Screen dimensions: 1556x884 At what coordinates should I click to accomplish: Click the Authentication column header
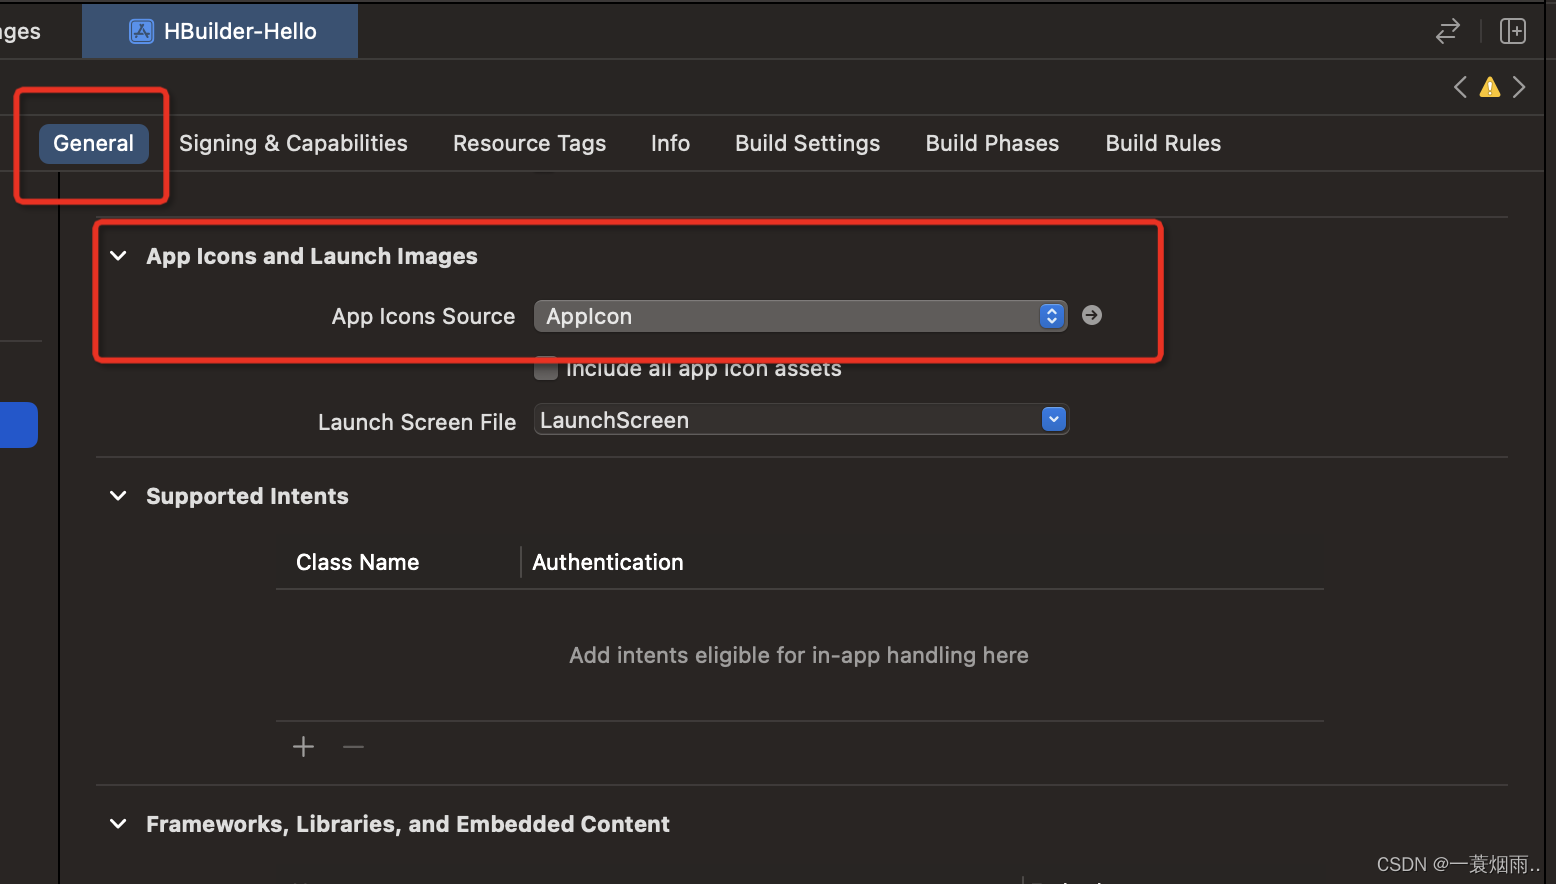pyautogui.click(x=608, y=562)
